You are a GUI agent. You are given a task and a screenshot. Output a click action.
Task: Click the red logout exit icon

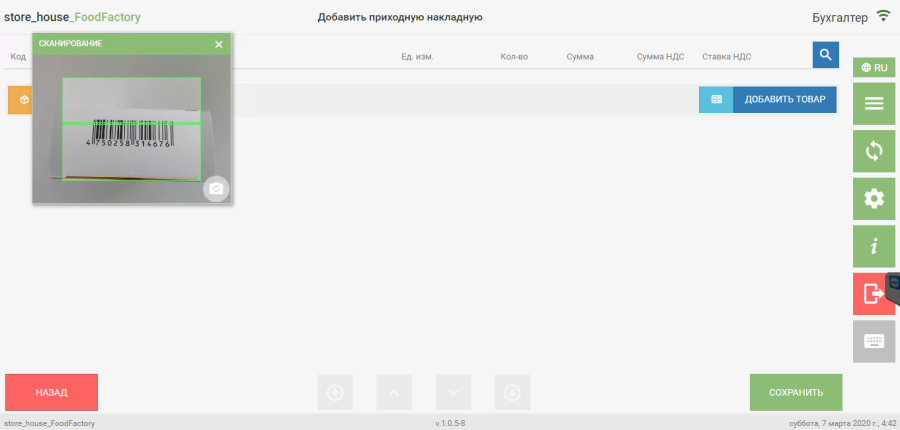pyautogui.click(x=871, y=294)
